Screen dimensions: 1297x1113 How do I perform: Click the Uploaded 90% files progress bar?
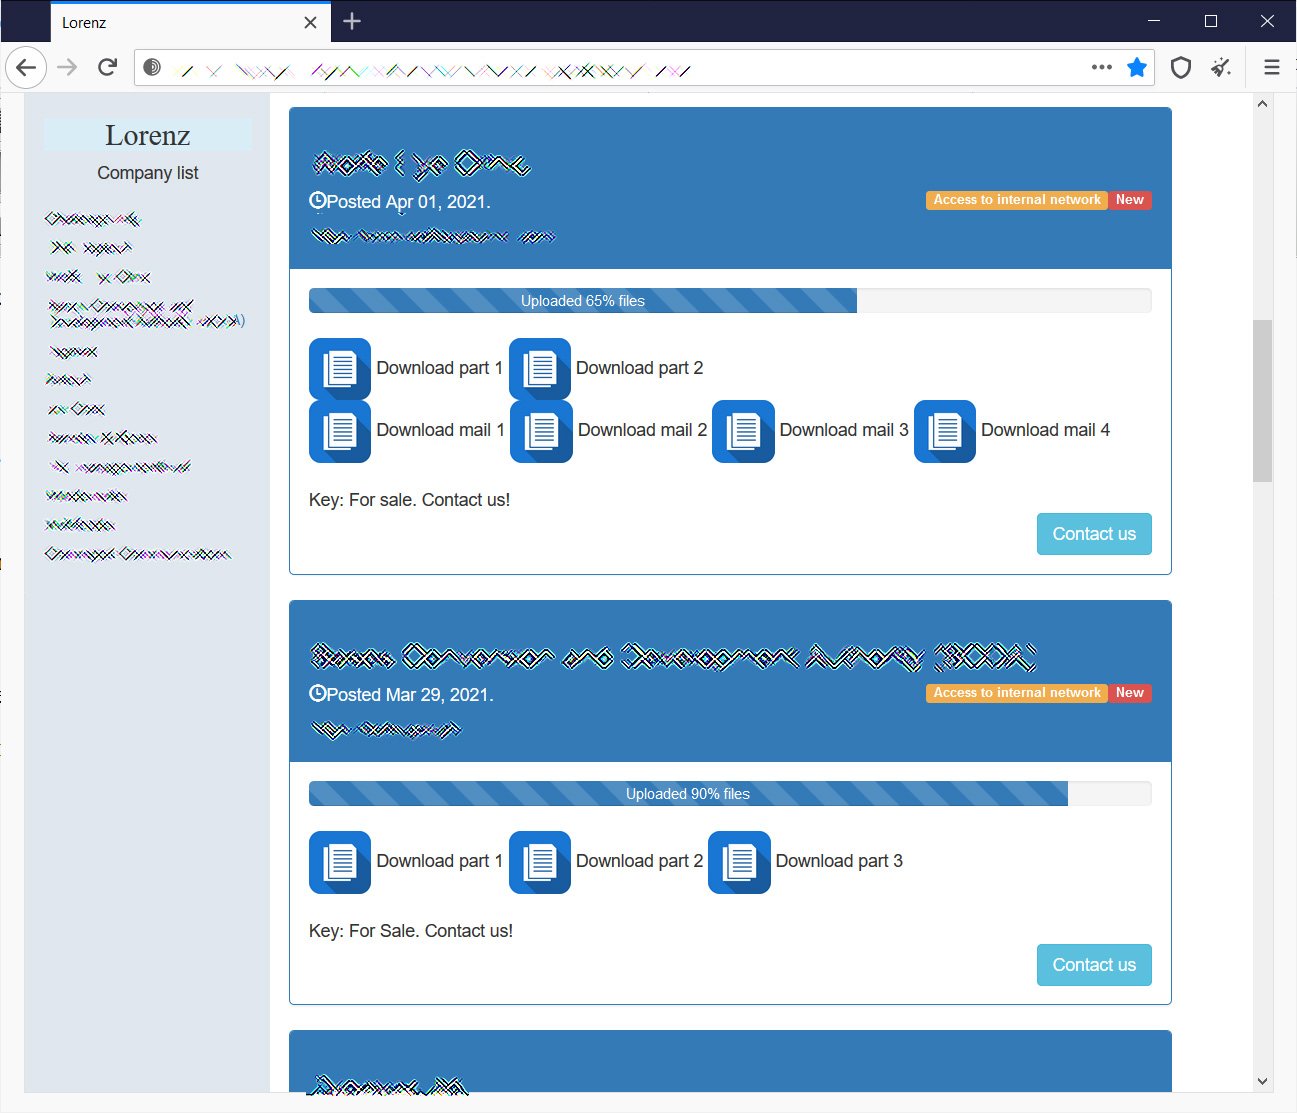point(730,793)
